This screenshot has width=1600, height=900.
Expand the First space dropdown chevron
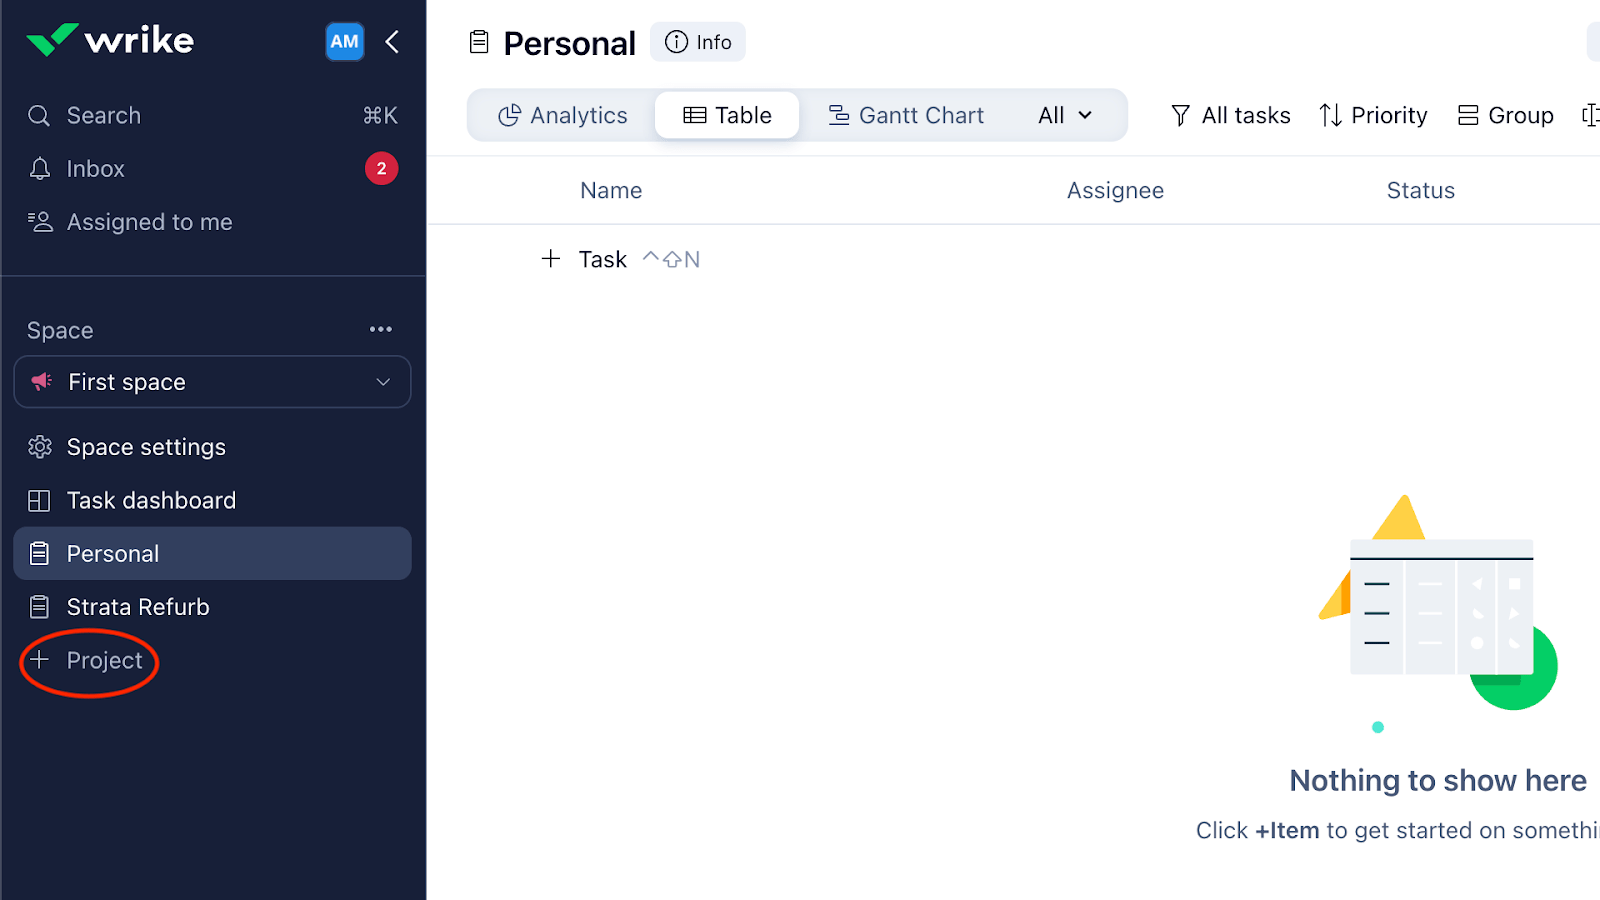click(x=383, y=382)
